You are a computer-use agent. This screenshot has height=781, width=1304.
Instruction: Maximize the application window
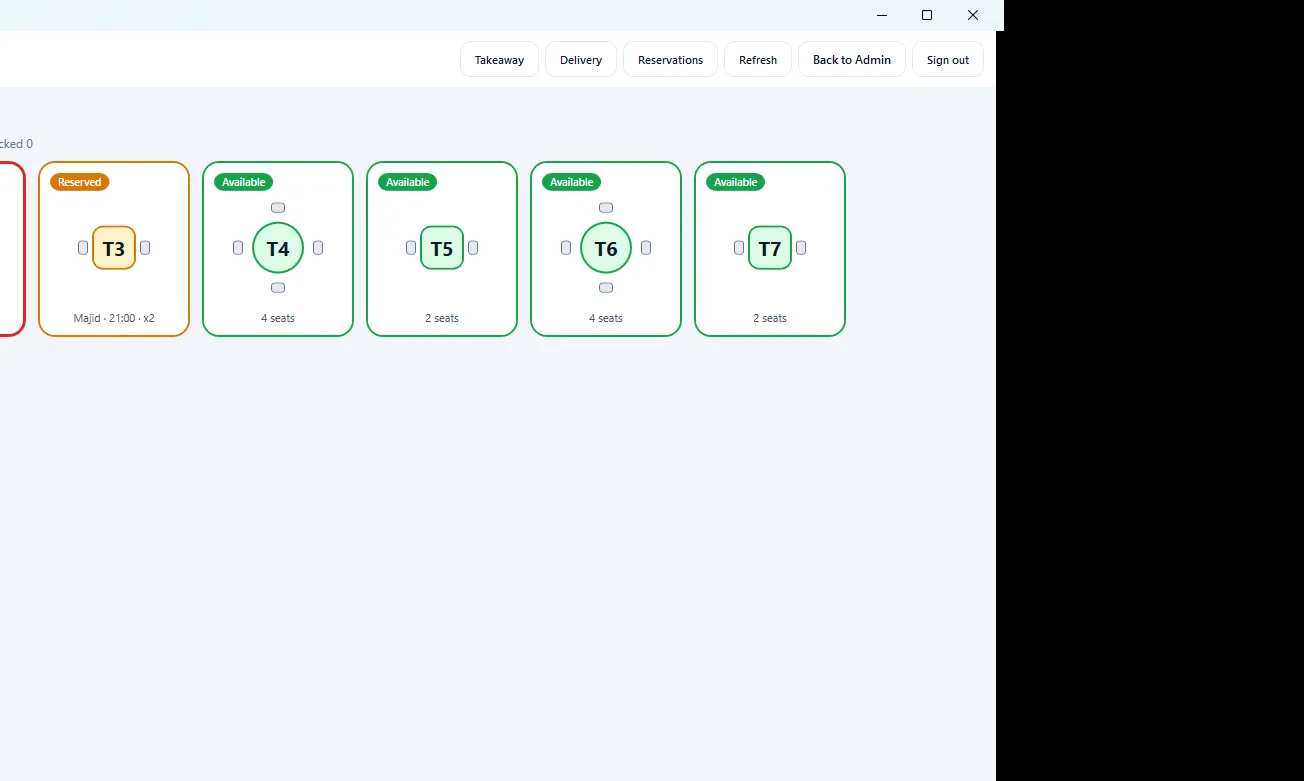pos(927,15)
